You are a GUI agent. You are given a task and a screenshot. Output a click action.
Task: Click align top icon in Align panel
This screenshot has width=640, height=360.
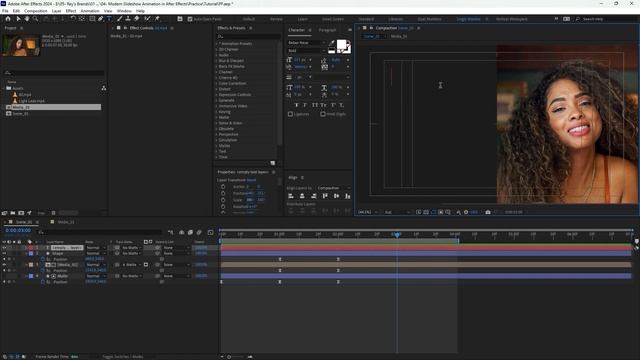click(325, 196)
